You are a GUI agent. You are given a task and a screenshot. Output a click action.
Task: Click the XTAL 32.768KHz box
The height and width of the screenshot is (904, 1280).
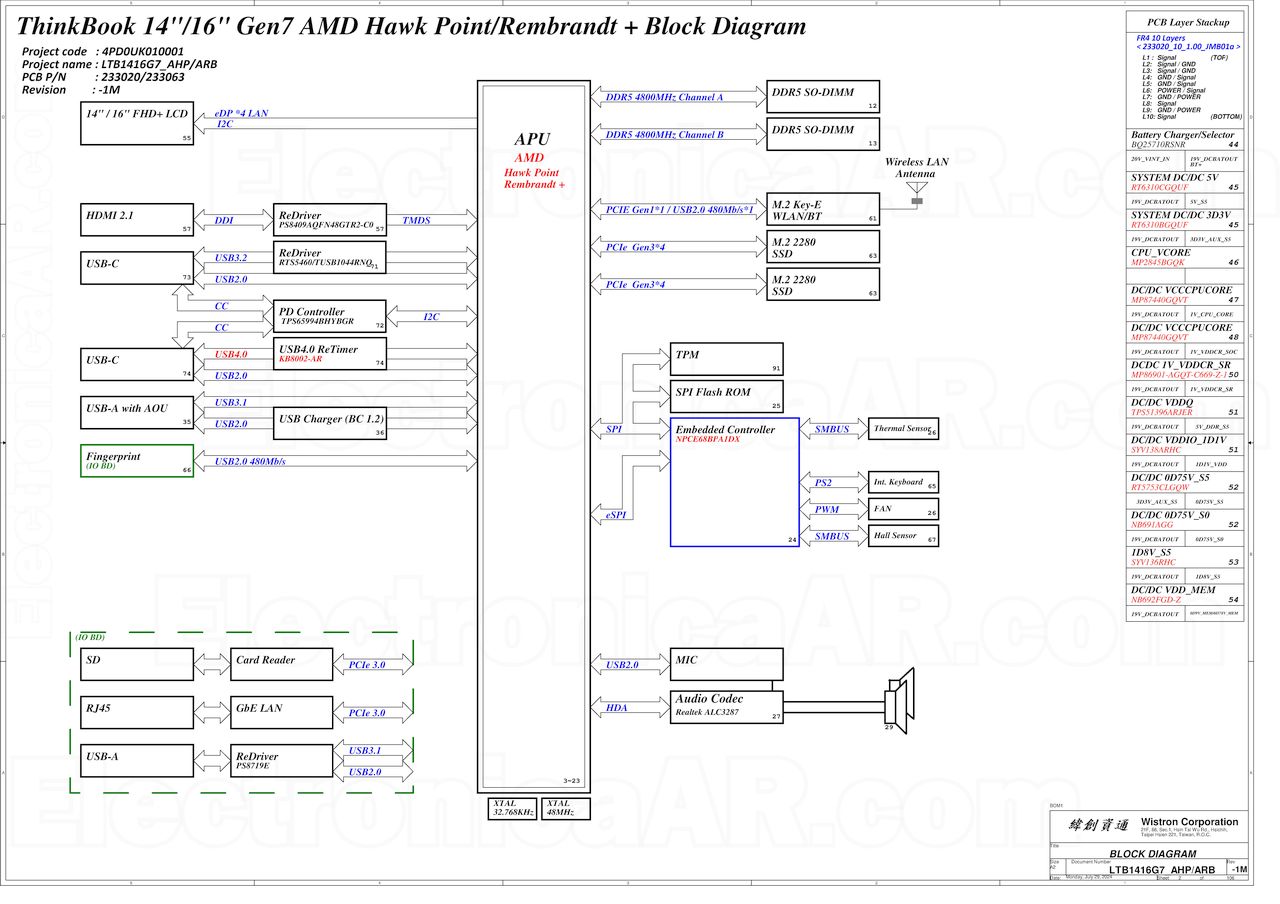pos(513,808)
